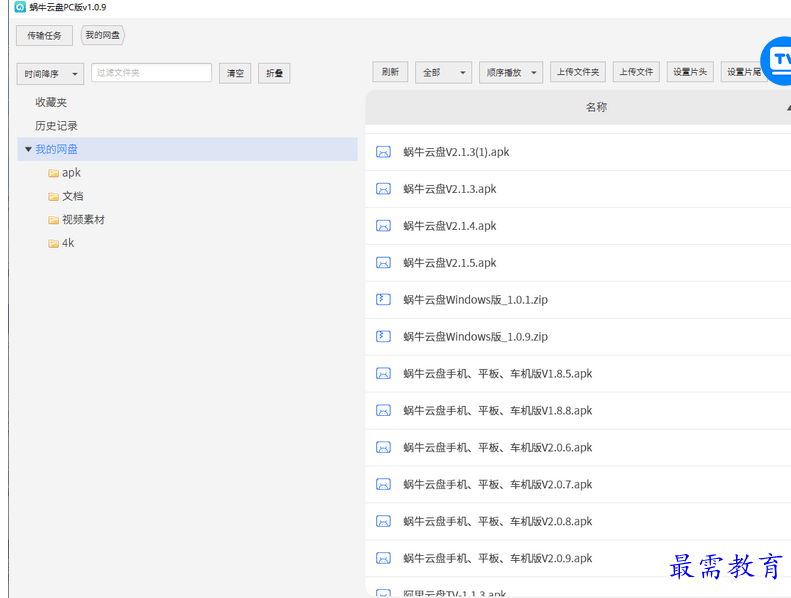791x598 pixels.
Task: Select 蜗牛云盘手机、平板、车机版V2.0.9.apk
Action: [497, 558]
